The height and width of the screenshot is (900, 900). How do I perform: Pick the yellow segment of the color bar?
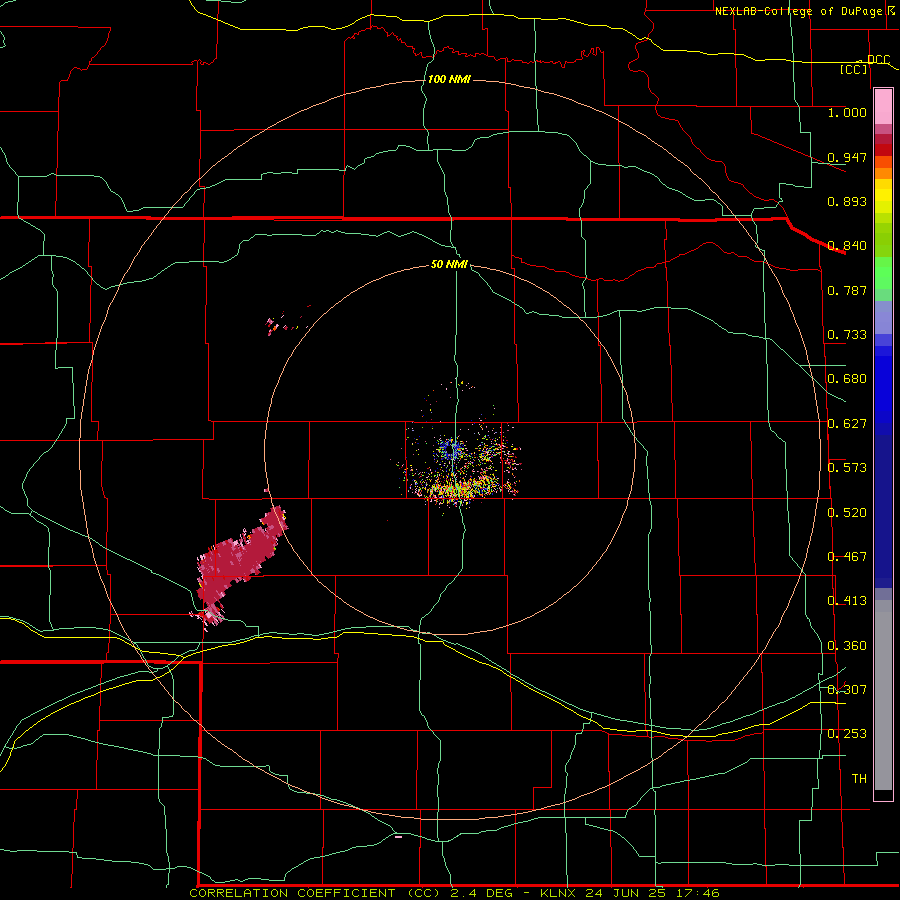coord(883,196)
